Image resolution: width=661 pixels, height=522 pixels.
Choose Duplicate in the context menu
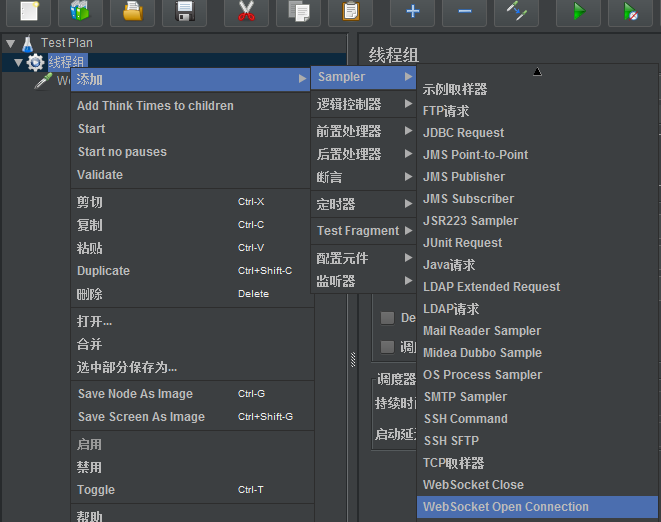190,271
